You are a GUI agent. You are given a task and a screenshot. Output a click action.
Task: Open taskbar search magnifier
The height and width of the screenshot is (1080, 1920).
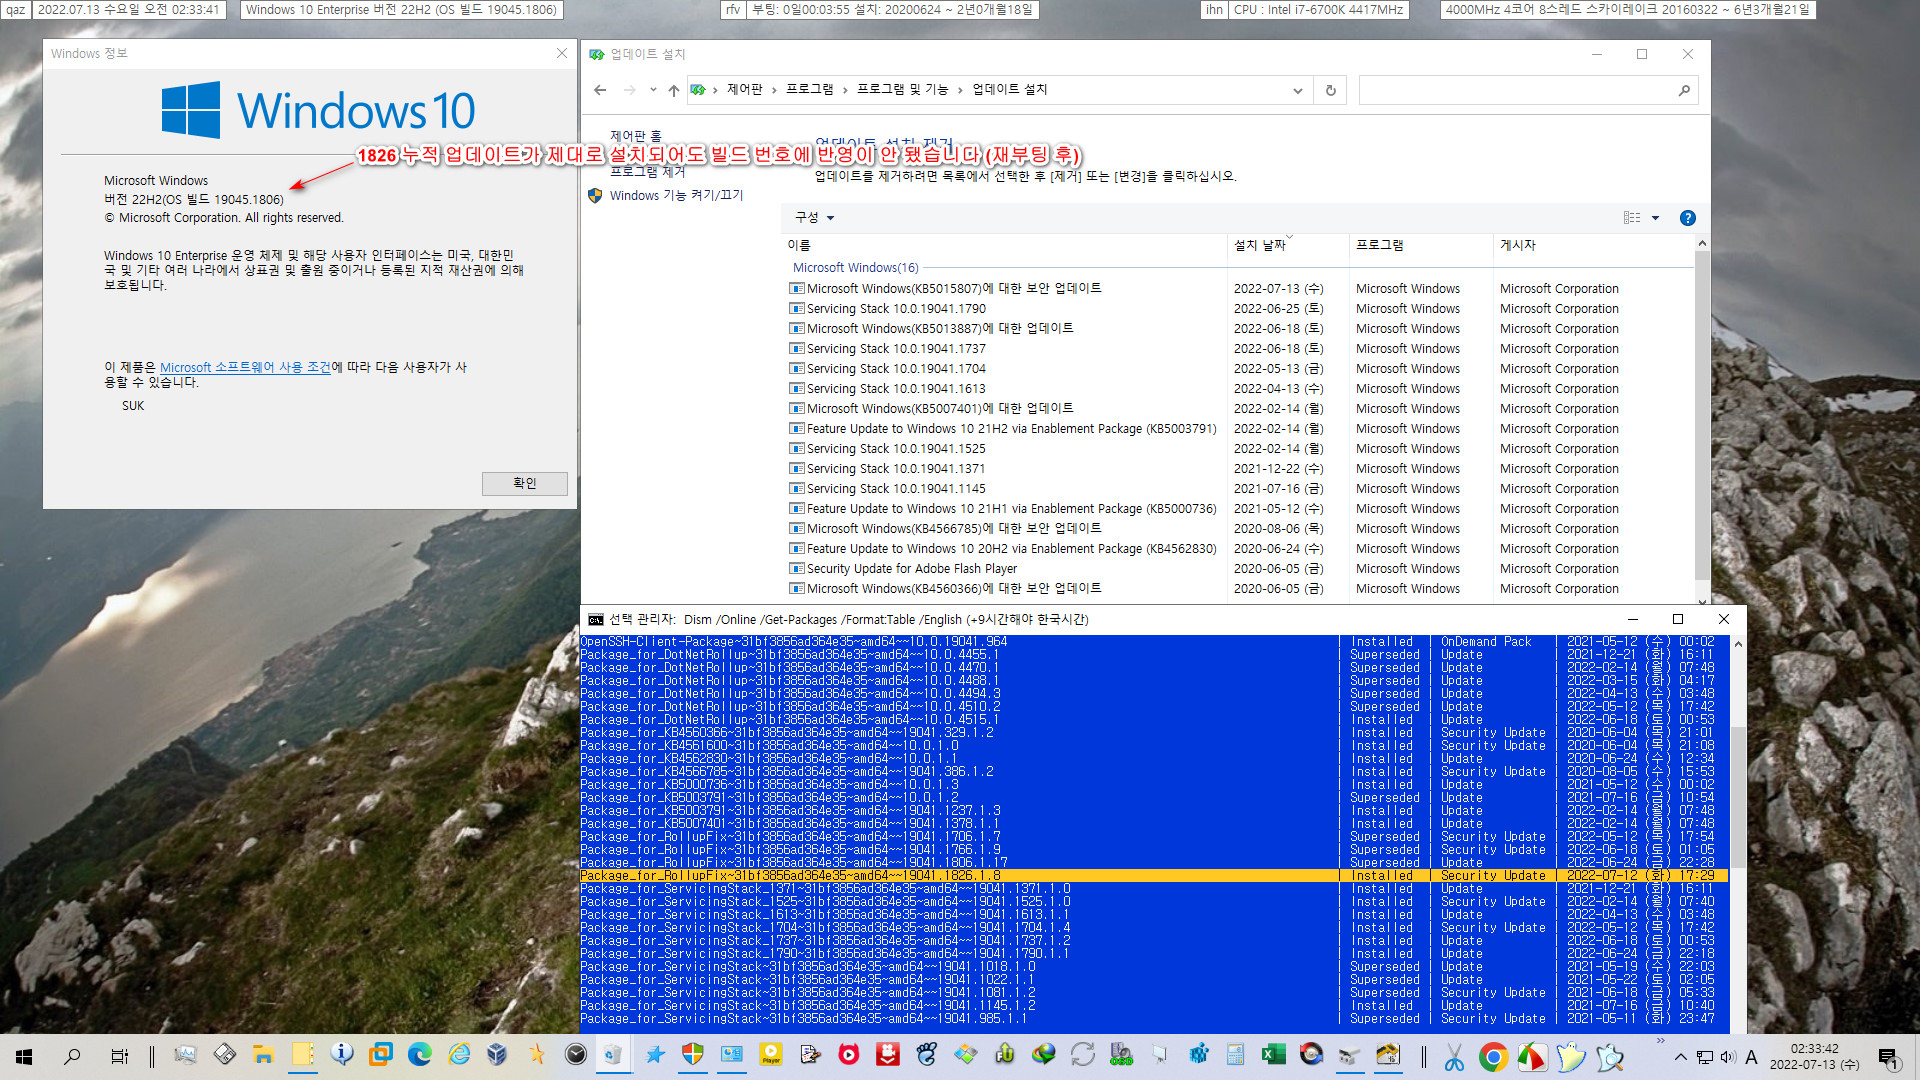click(72, 1056)
